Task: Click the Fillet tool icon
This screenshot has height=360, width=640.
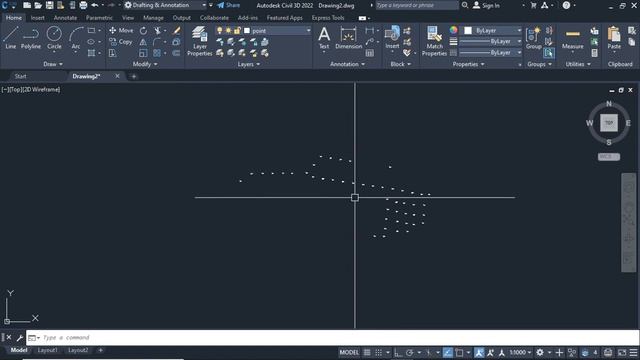Action: click(157, 42)
